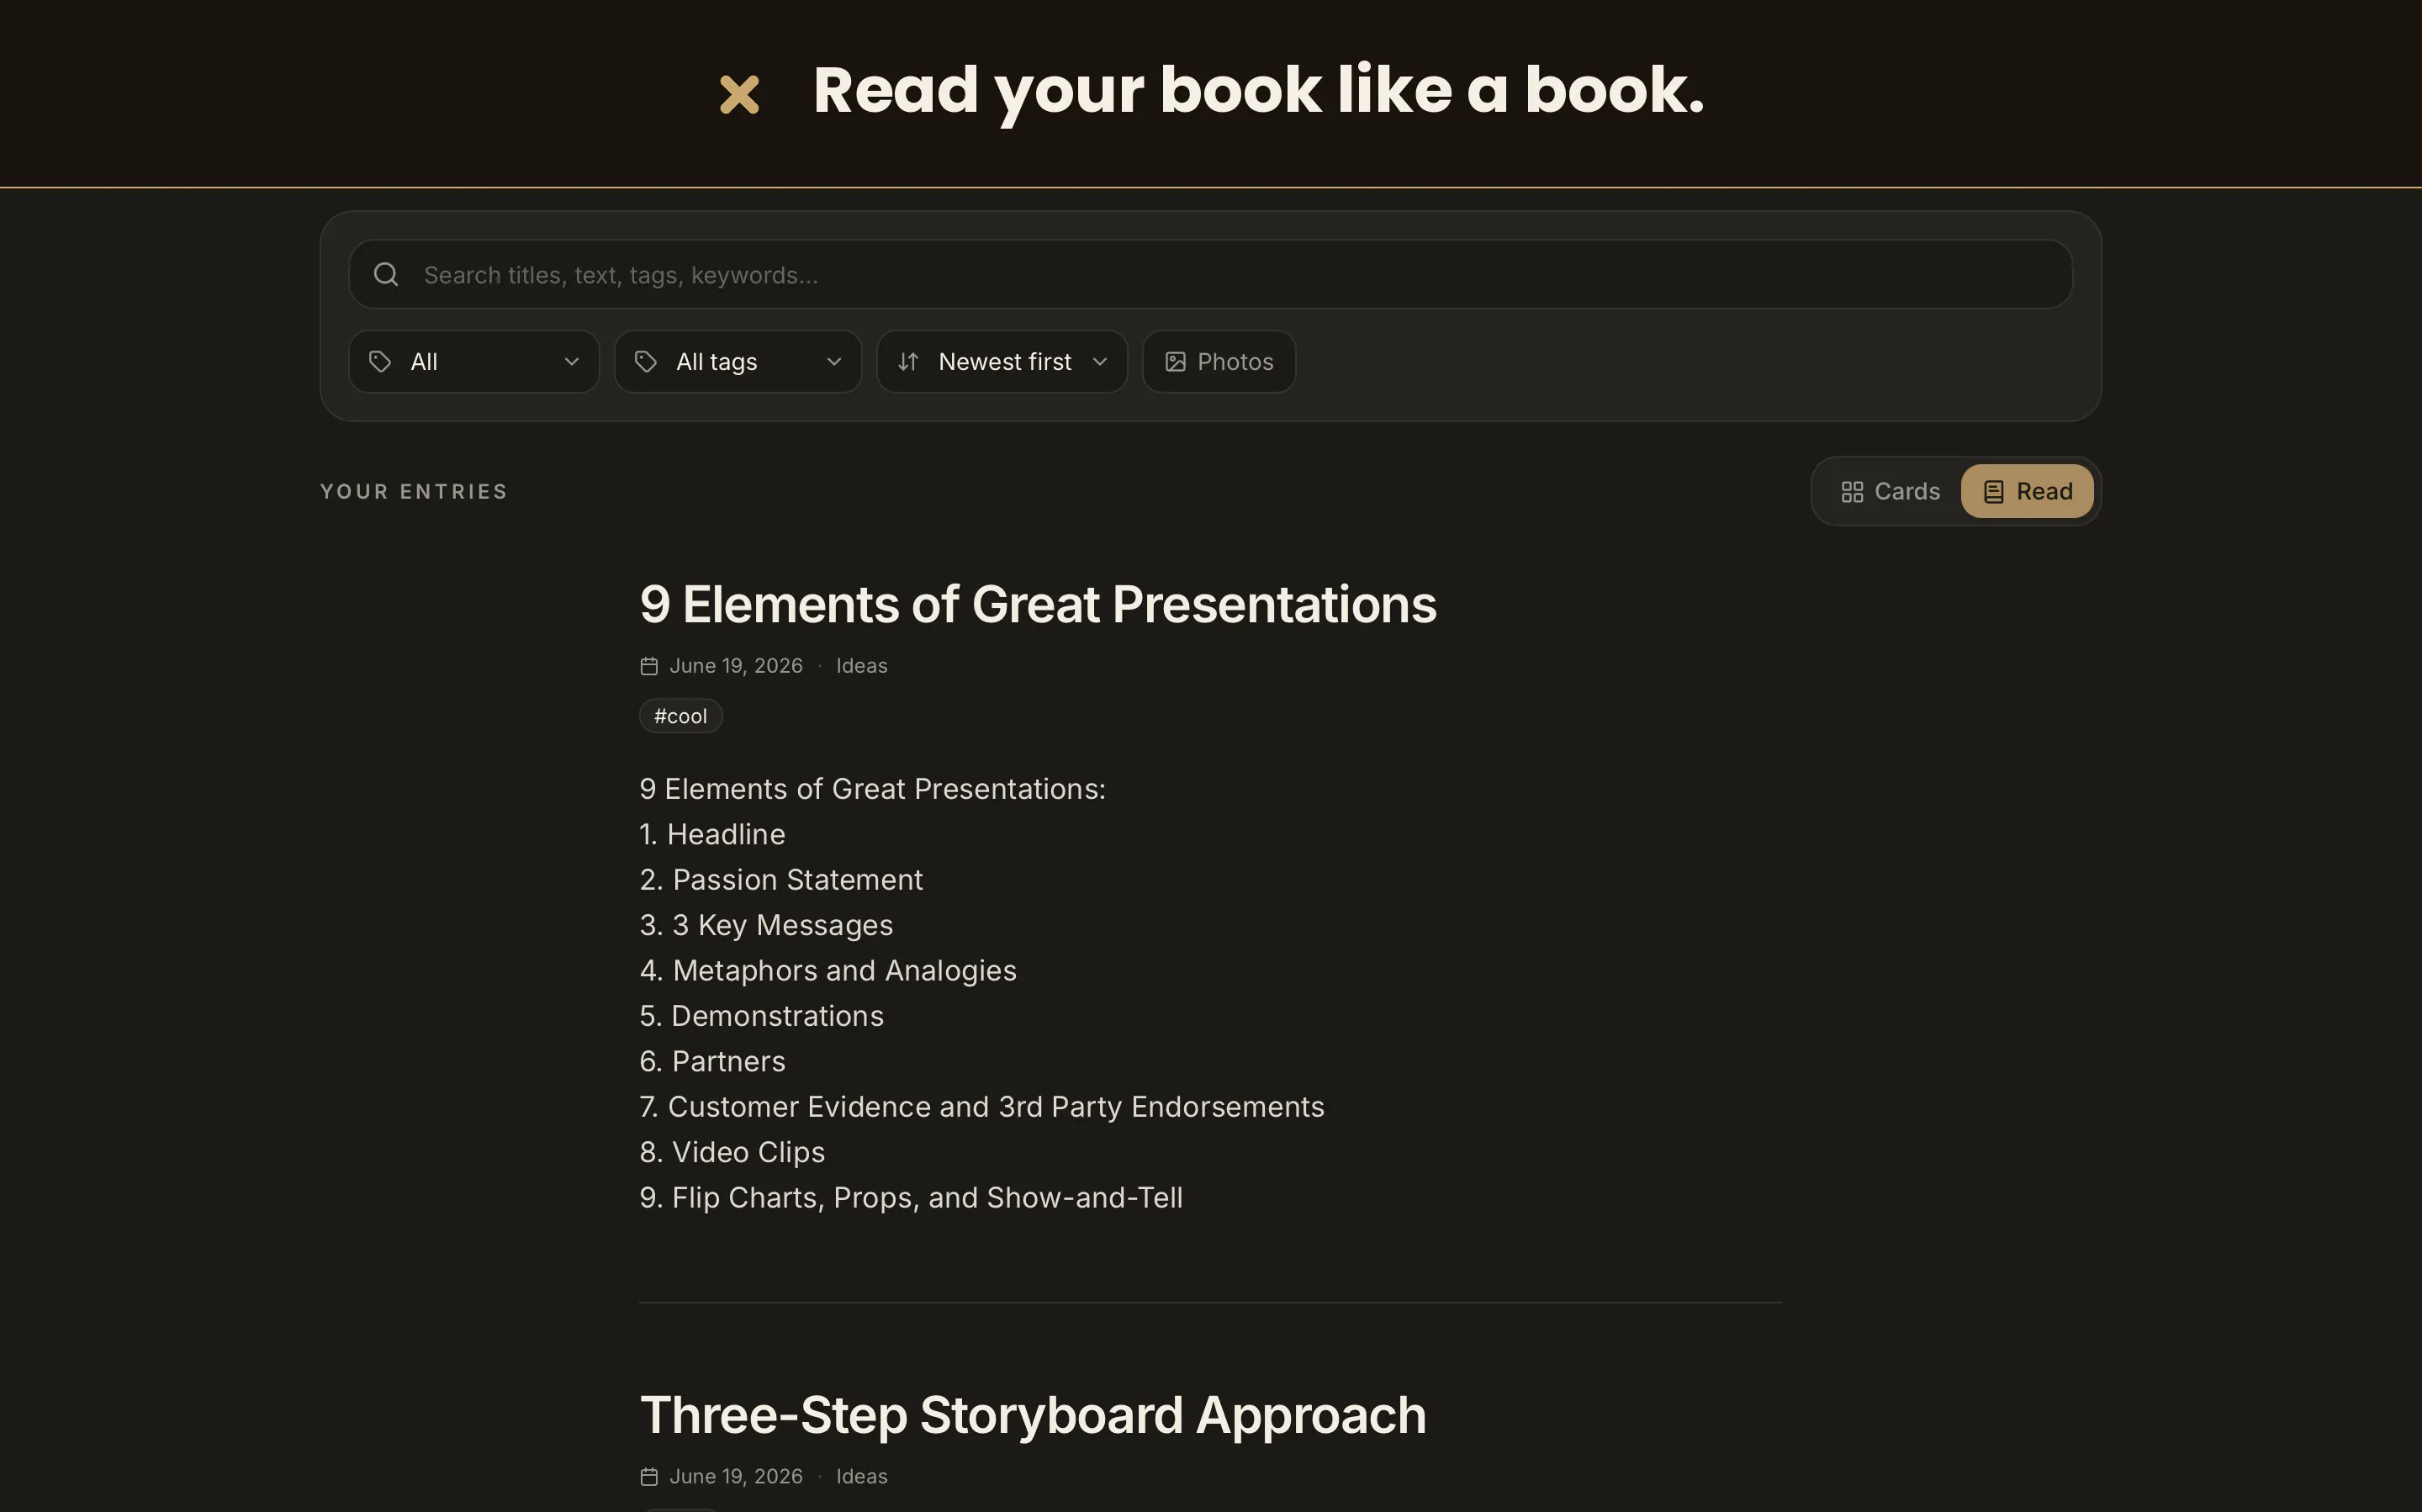
Task: Open the Three-Step Storyboard Approach entry
Action: (x=1033, y=1416)
